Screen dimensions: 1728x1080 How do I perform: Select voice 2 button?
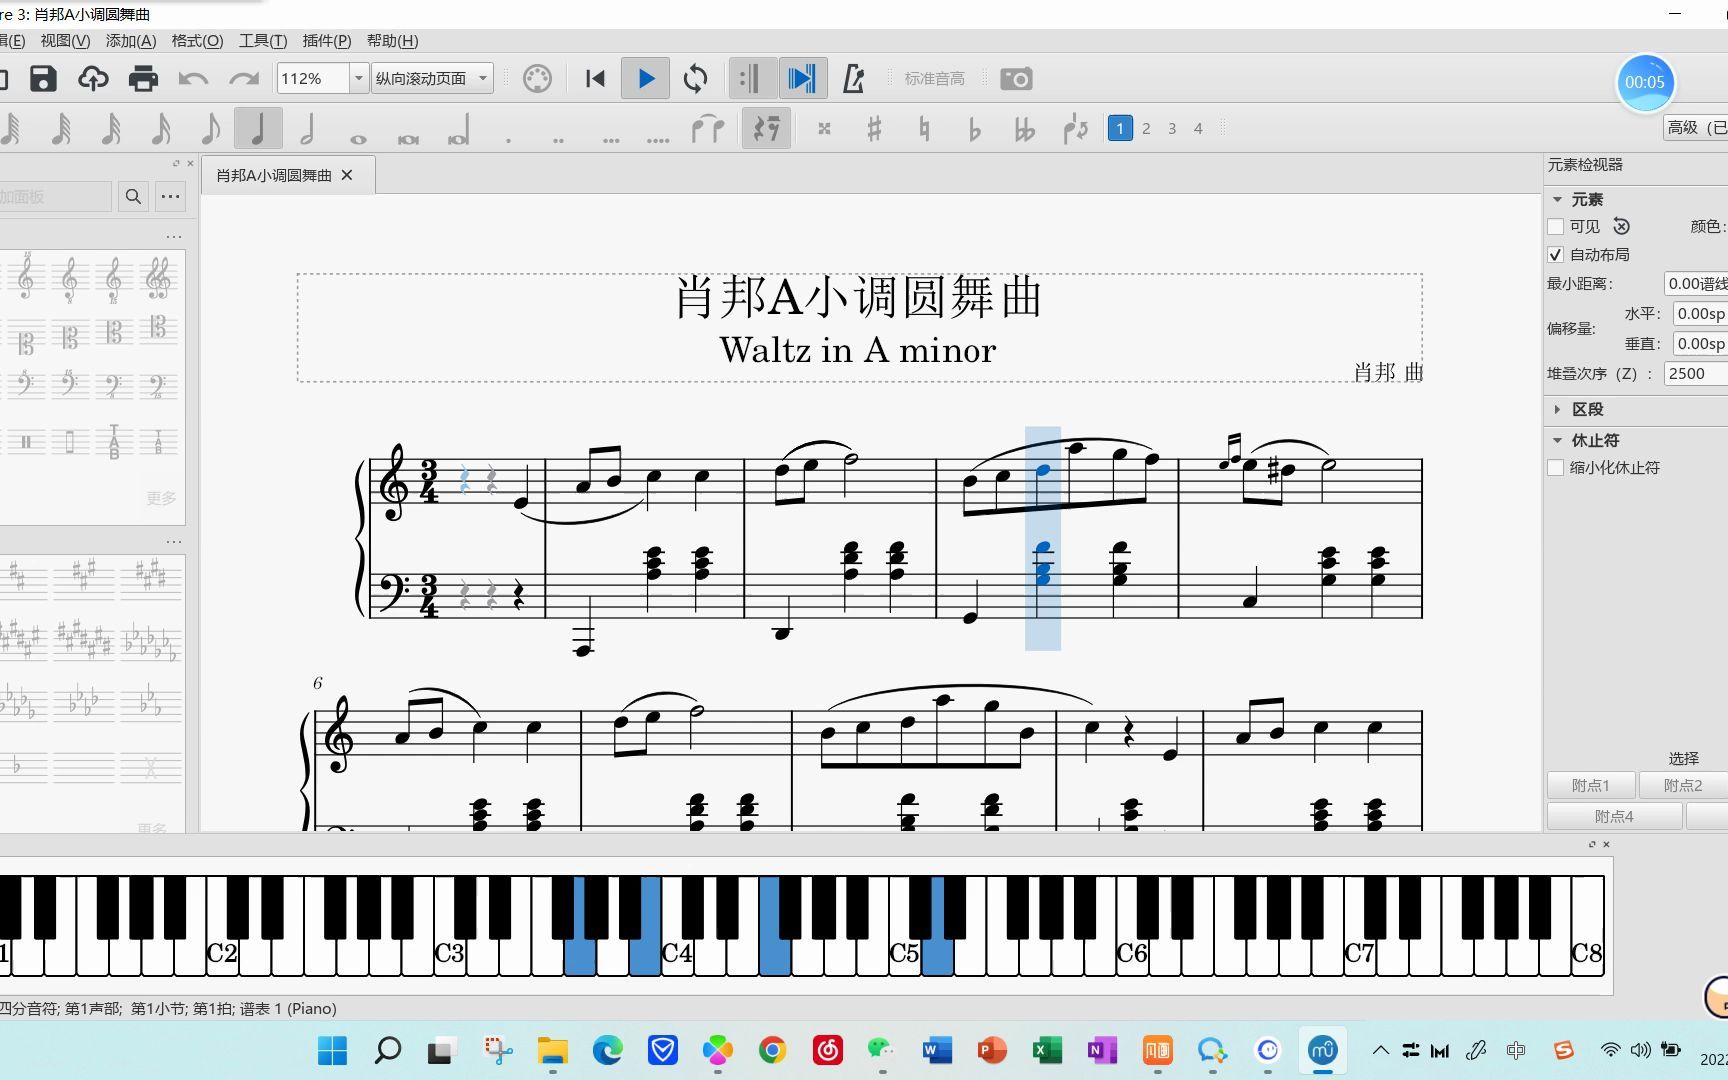1146,128
